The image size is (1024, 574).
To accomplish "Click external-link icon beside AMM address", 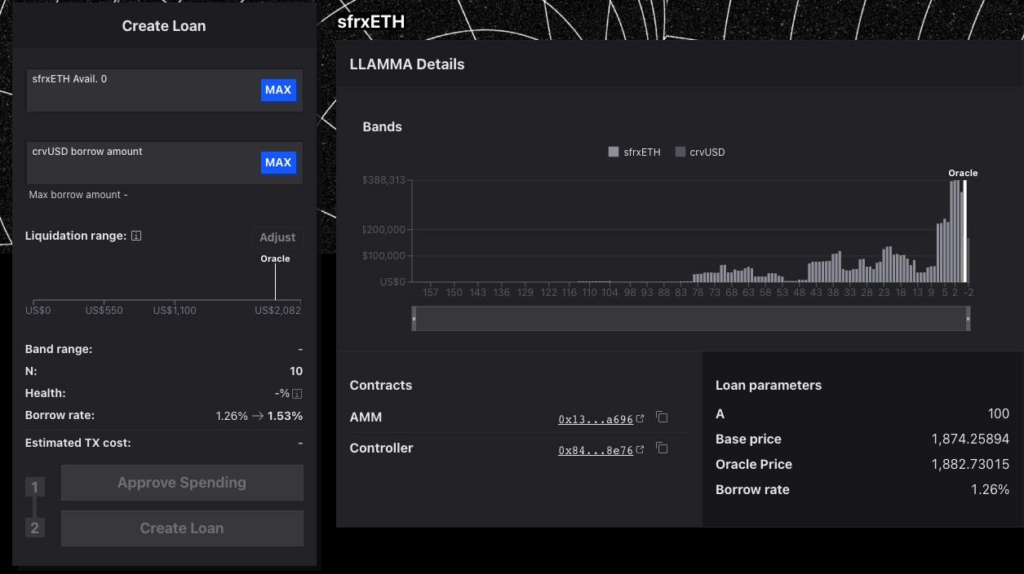I will (x=640, y=418).
